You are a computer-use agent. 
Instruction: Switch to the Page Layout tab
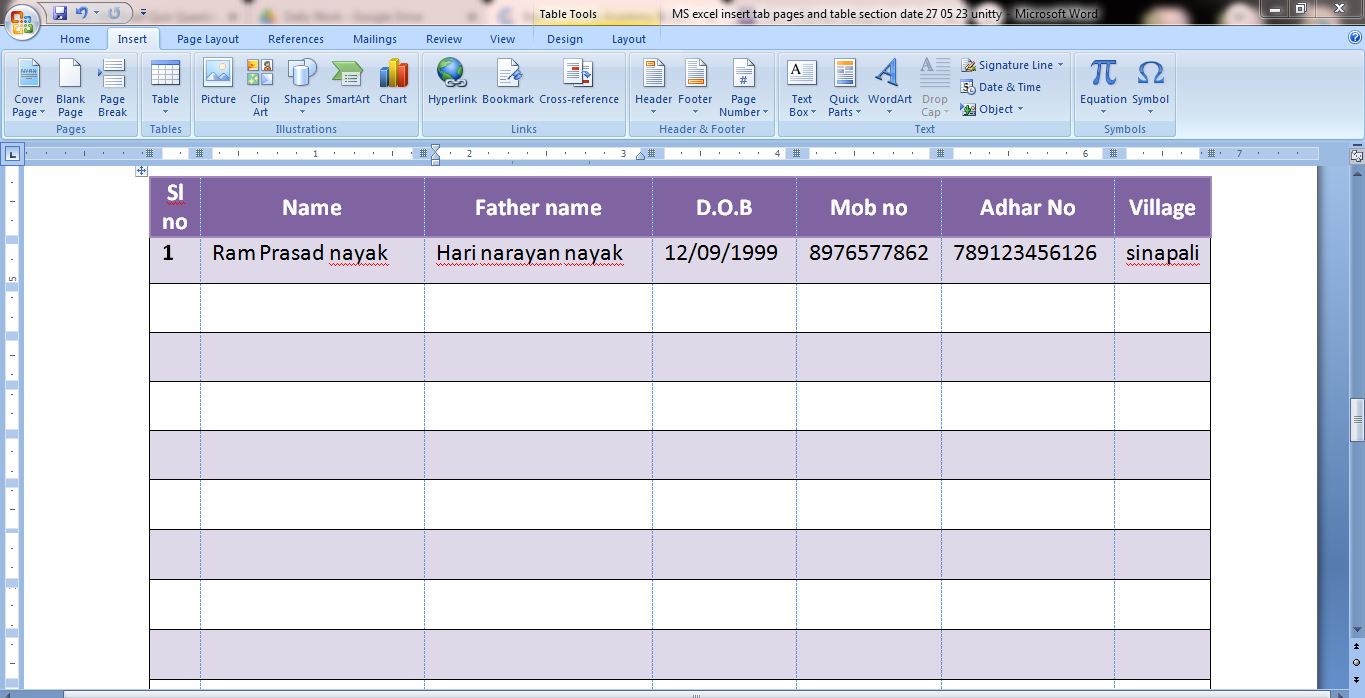click(x=208, y=39)
